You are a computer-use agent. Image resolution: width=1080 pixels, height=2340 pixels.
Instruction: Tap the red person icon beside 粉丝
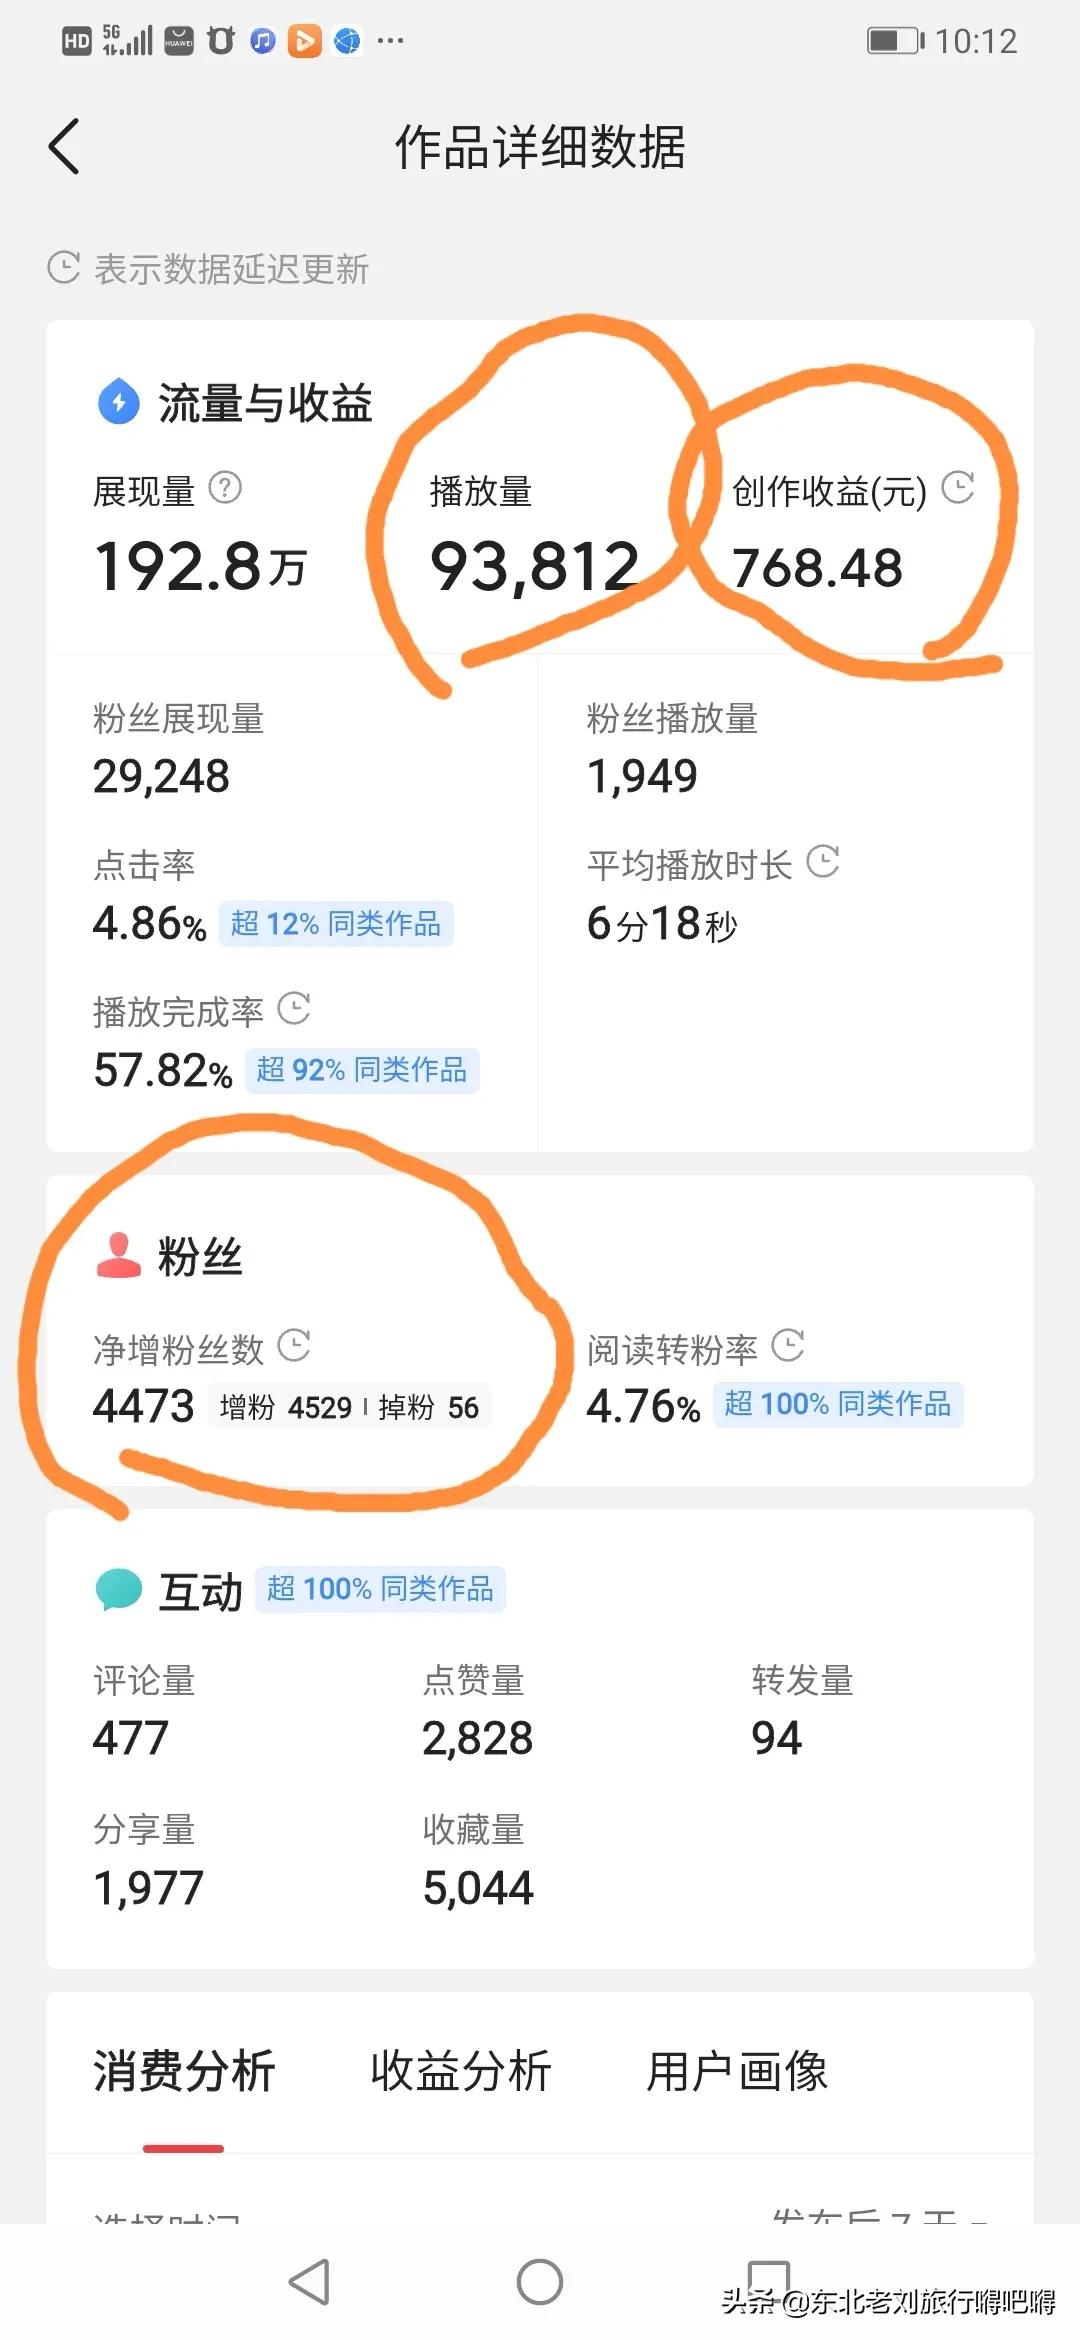pos(118,1255)
